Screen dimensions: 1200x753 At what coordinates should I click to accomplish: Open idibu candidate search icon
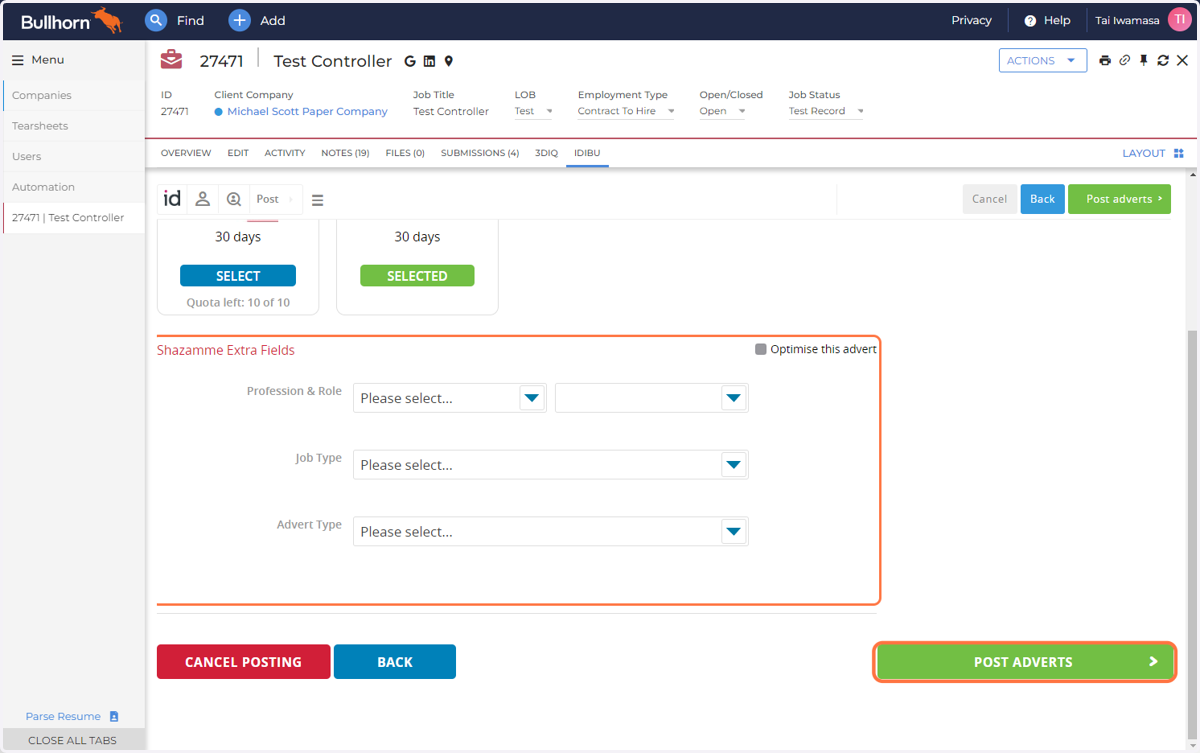pyautogui.click(x=234, y=199)
